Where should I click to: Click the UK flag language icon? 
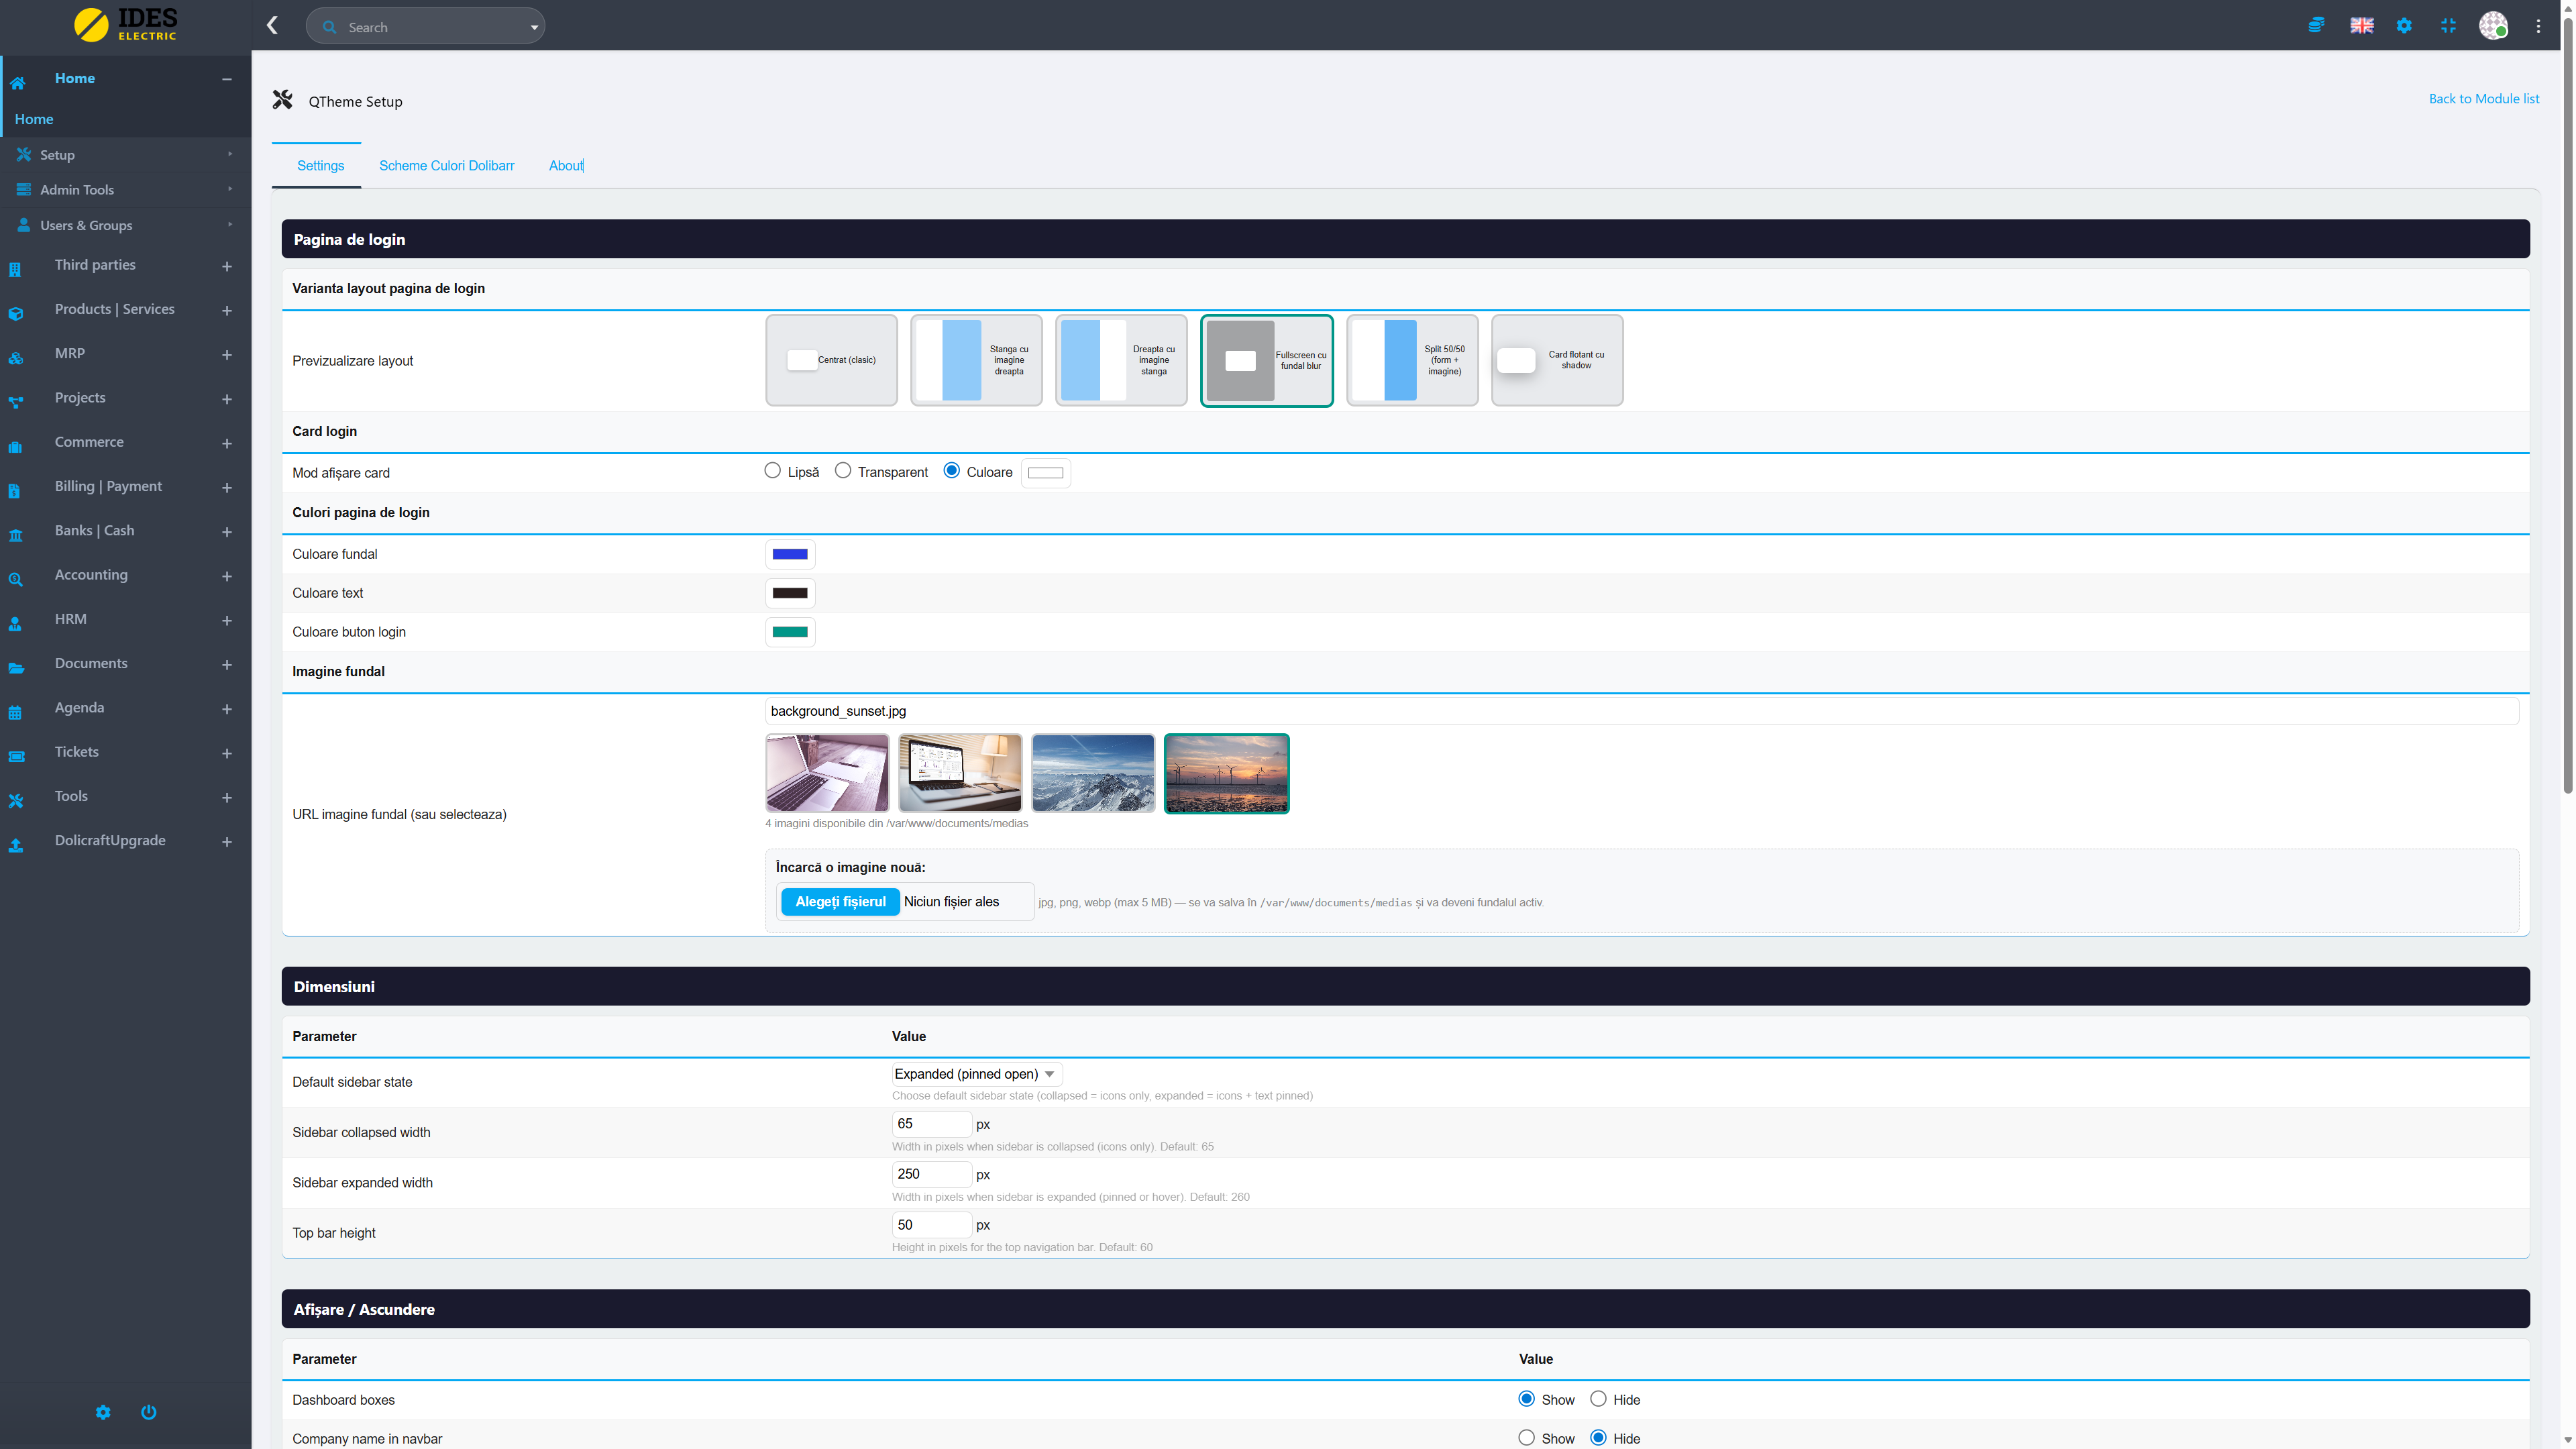(2361, 26)
